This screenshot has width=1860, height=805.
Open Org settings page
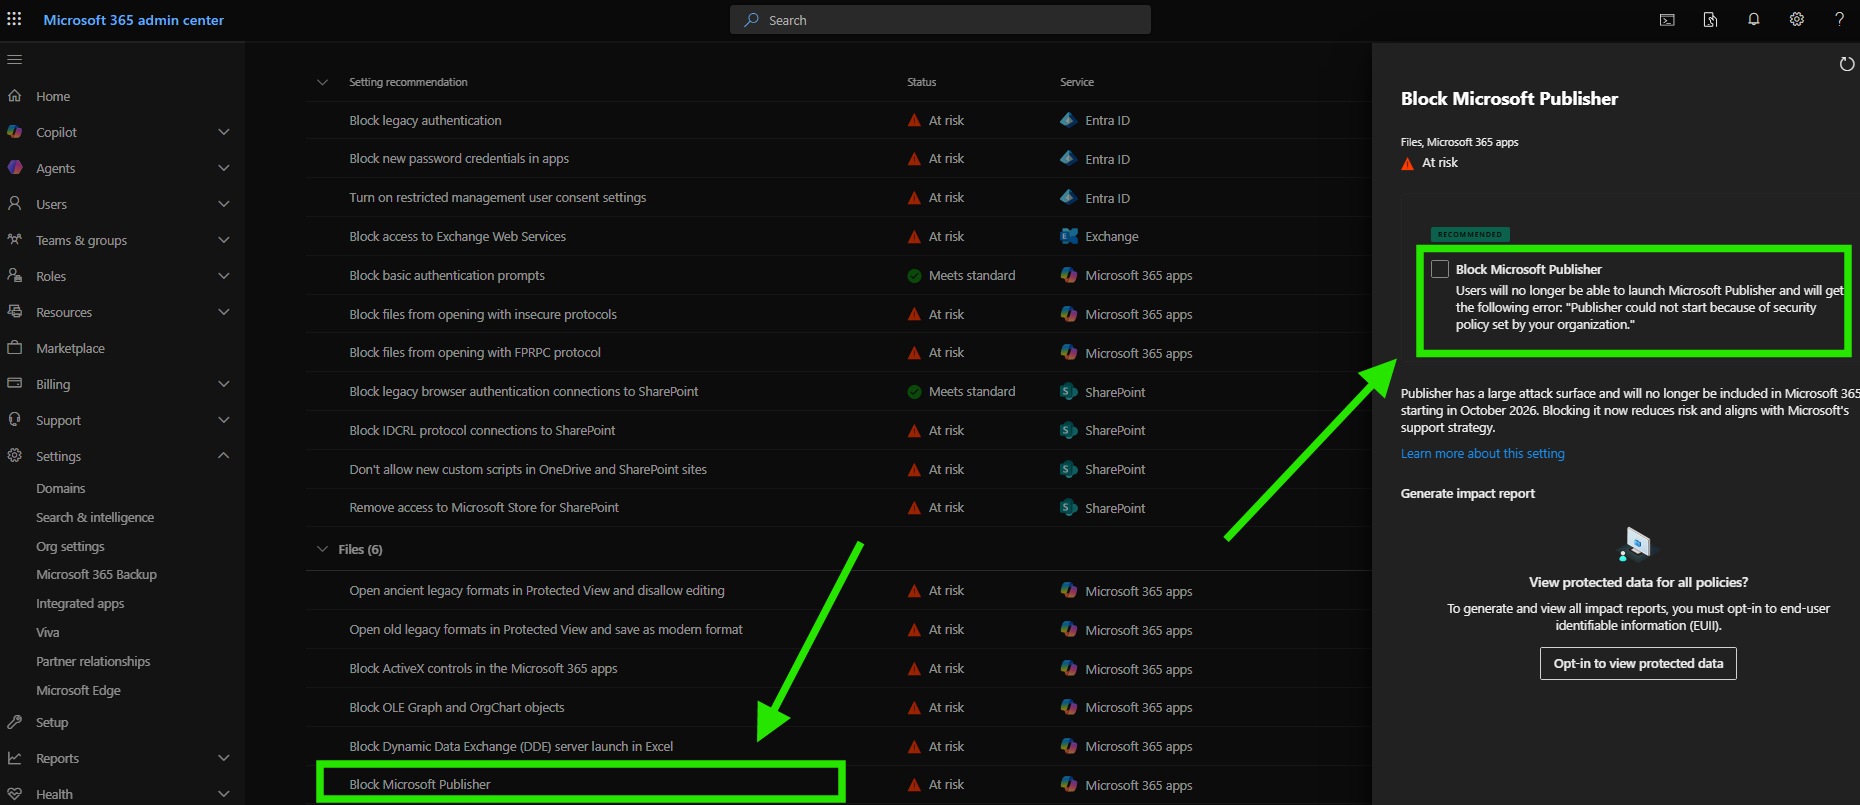point(70,547)
